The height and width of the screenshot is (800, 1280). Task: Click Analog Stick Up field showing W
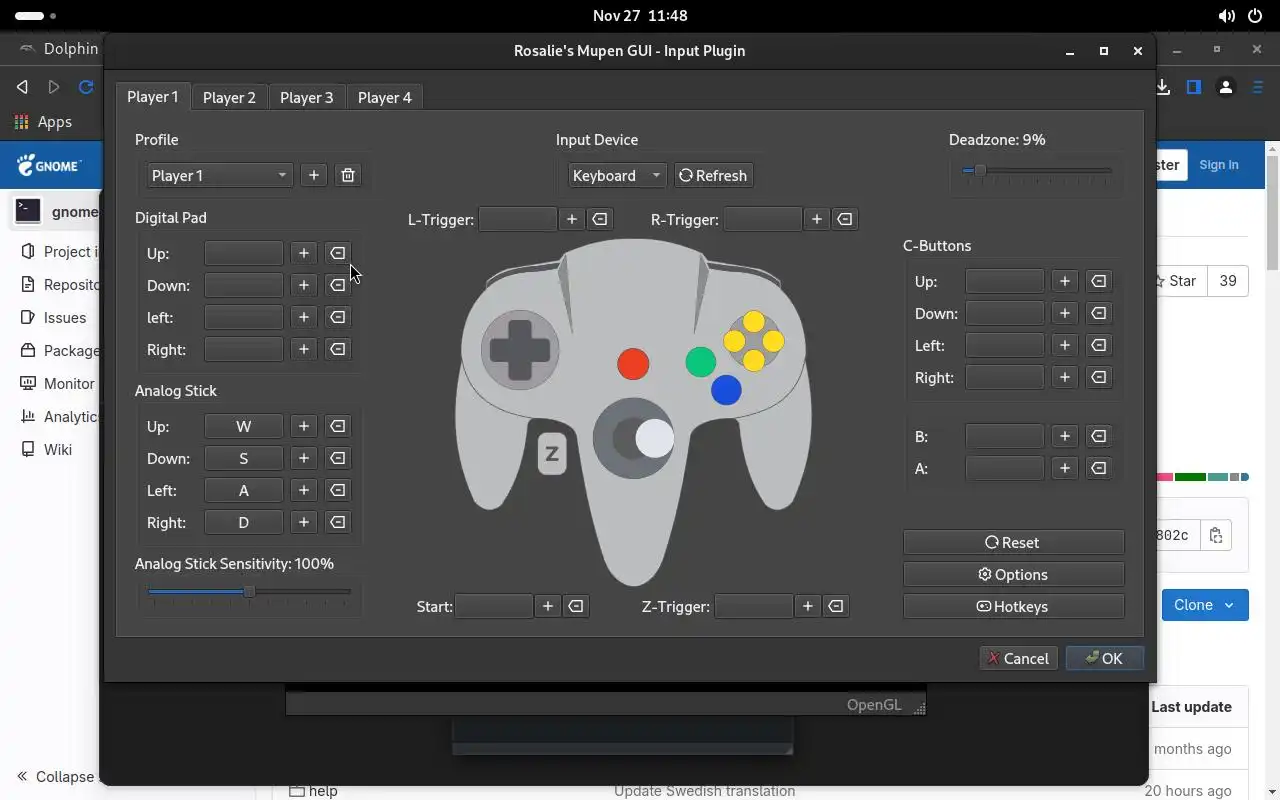(x=243, y=426)
